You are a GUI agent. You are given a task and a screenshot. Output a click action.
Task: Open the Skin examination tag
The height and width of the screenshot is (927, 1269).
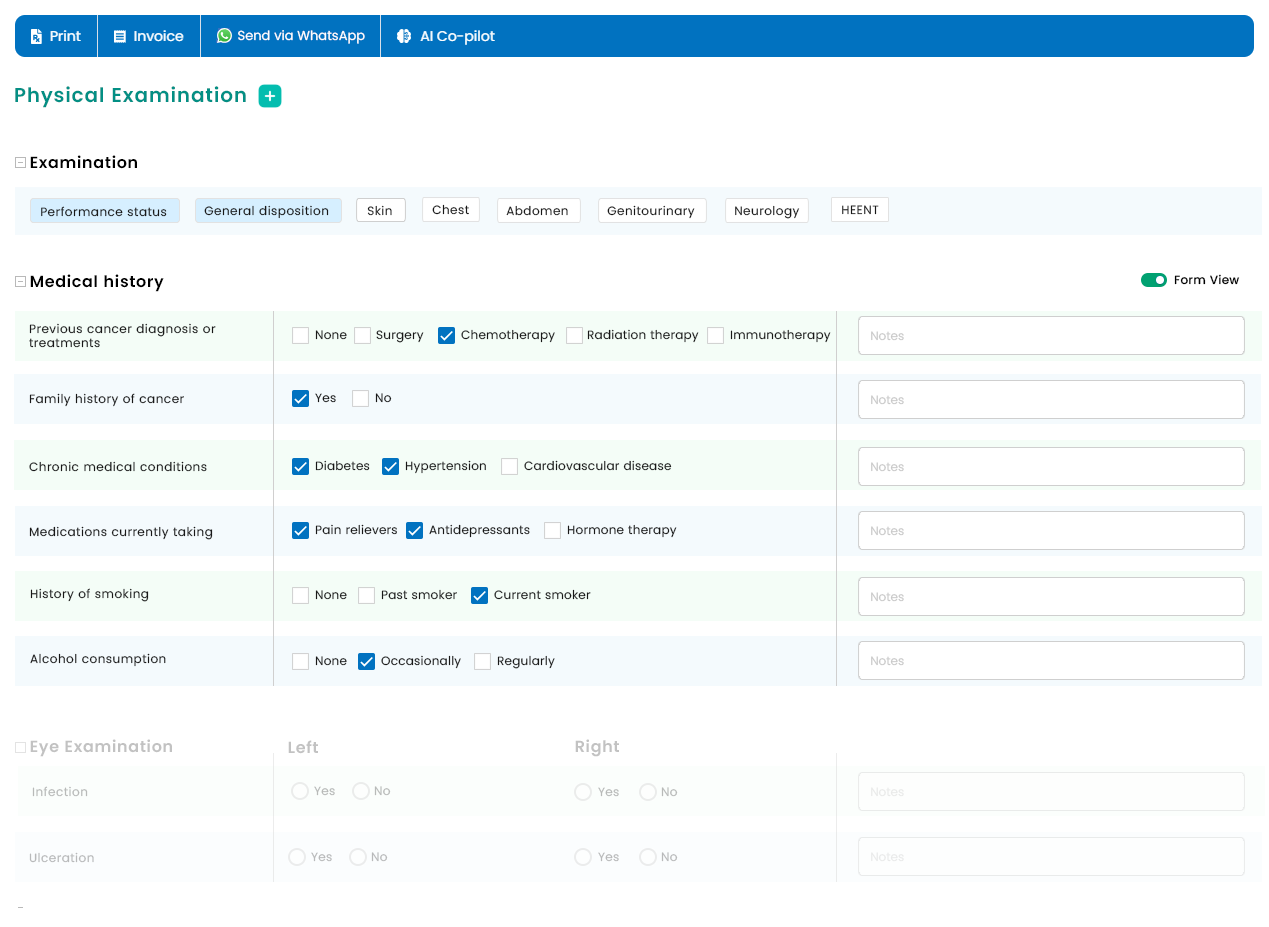(380, 210)
